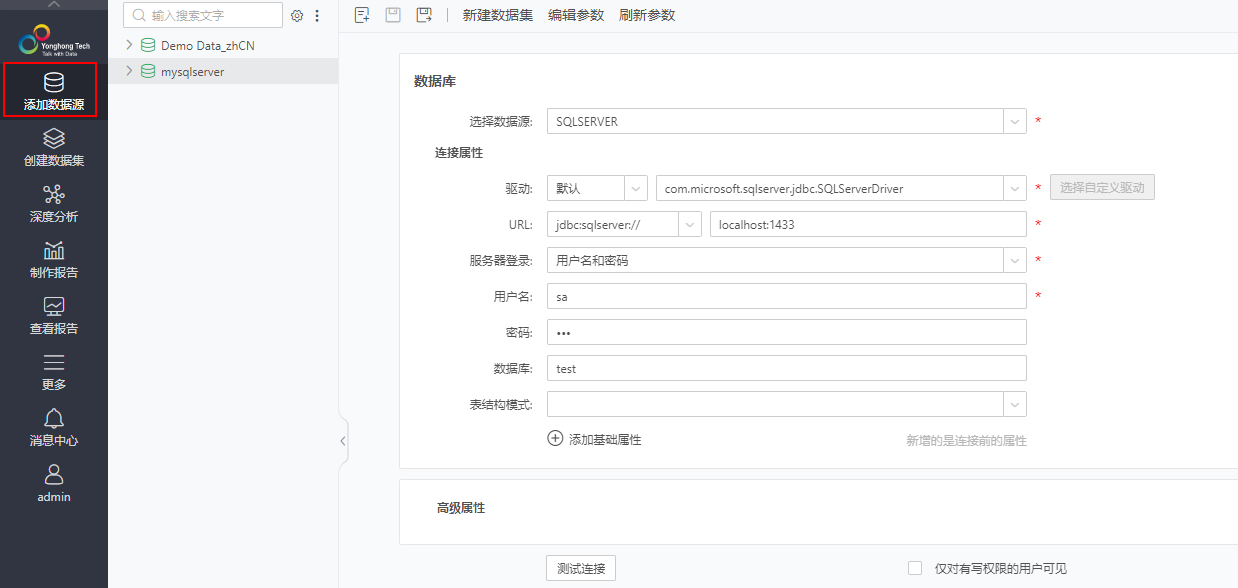Open the 消息中心 notifications icon
The image size is (1238, 588).
53,428
